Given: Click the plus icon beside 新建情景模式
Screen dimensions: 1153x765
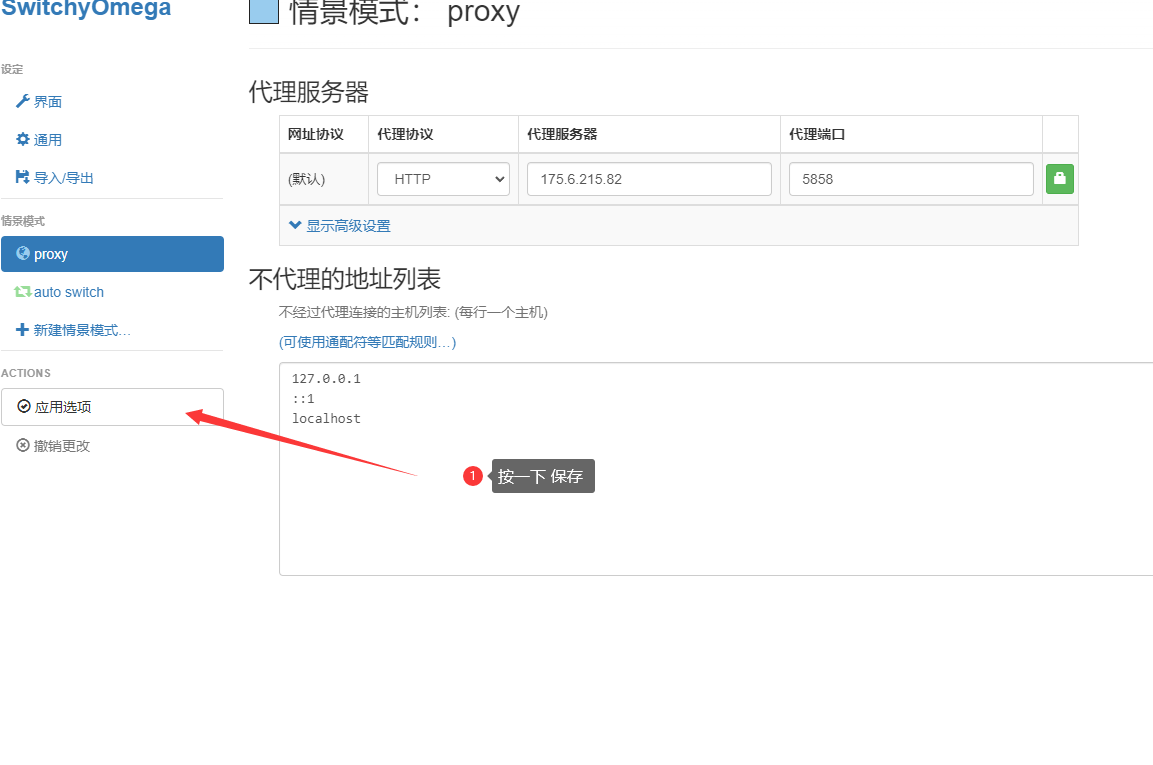Looking at the screenshot, I should pyautogui.click(x=22, y=330).
